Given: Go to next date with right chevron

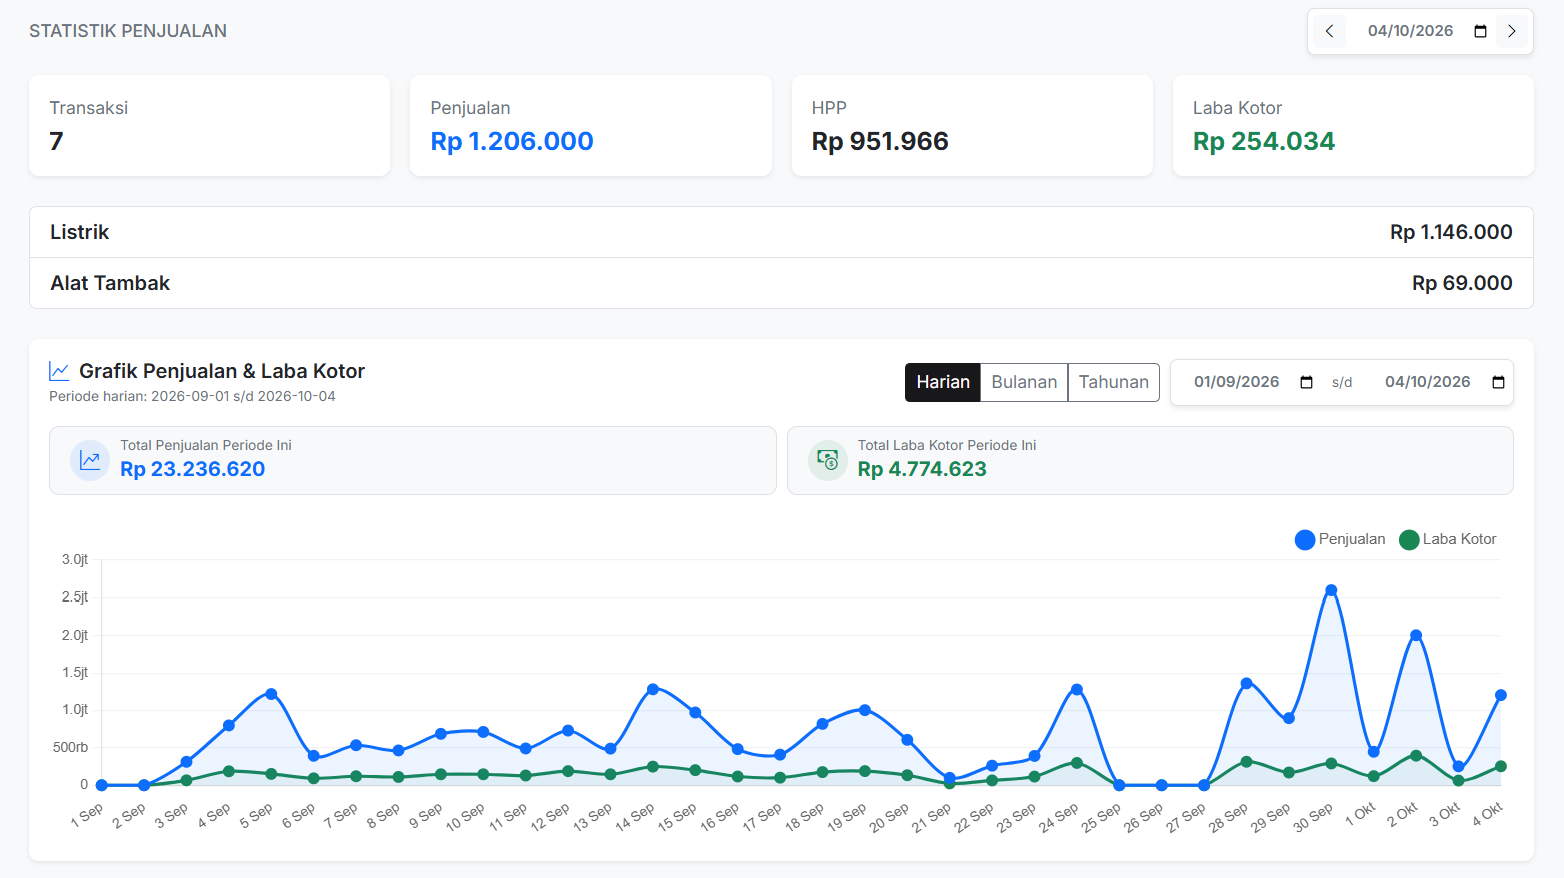Looking at the screenshot, I should (1512, 31).
